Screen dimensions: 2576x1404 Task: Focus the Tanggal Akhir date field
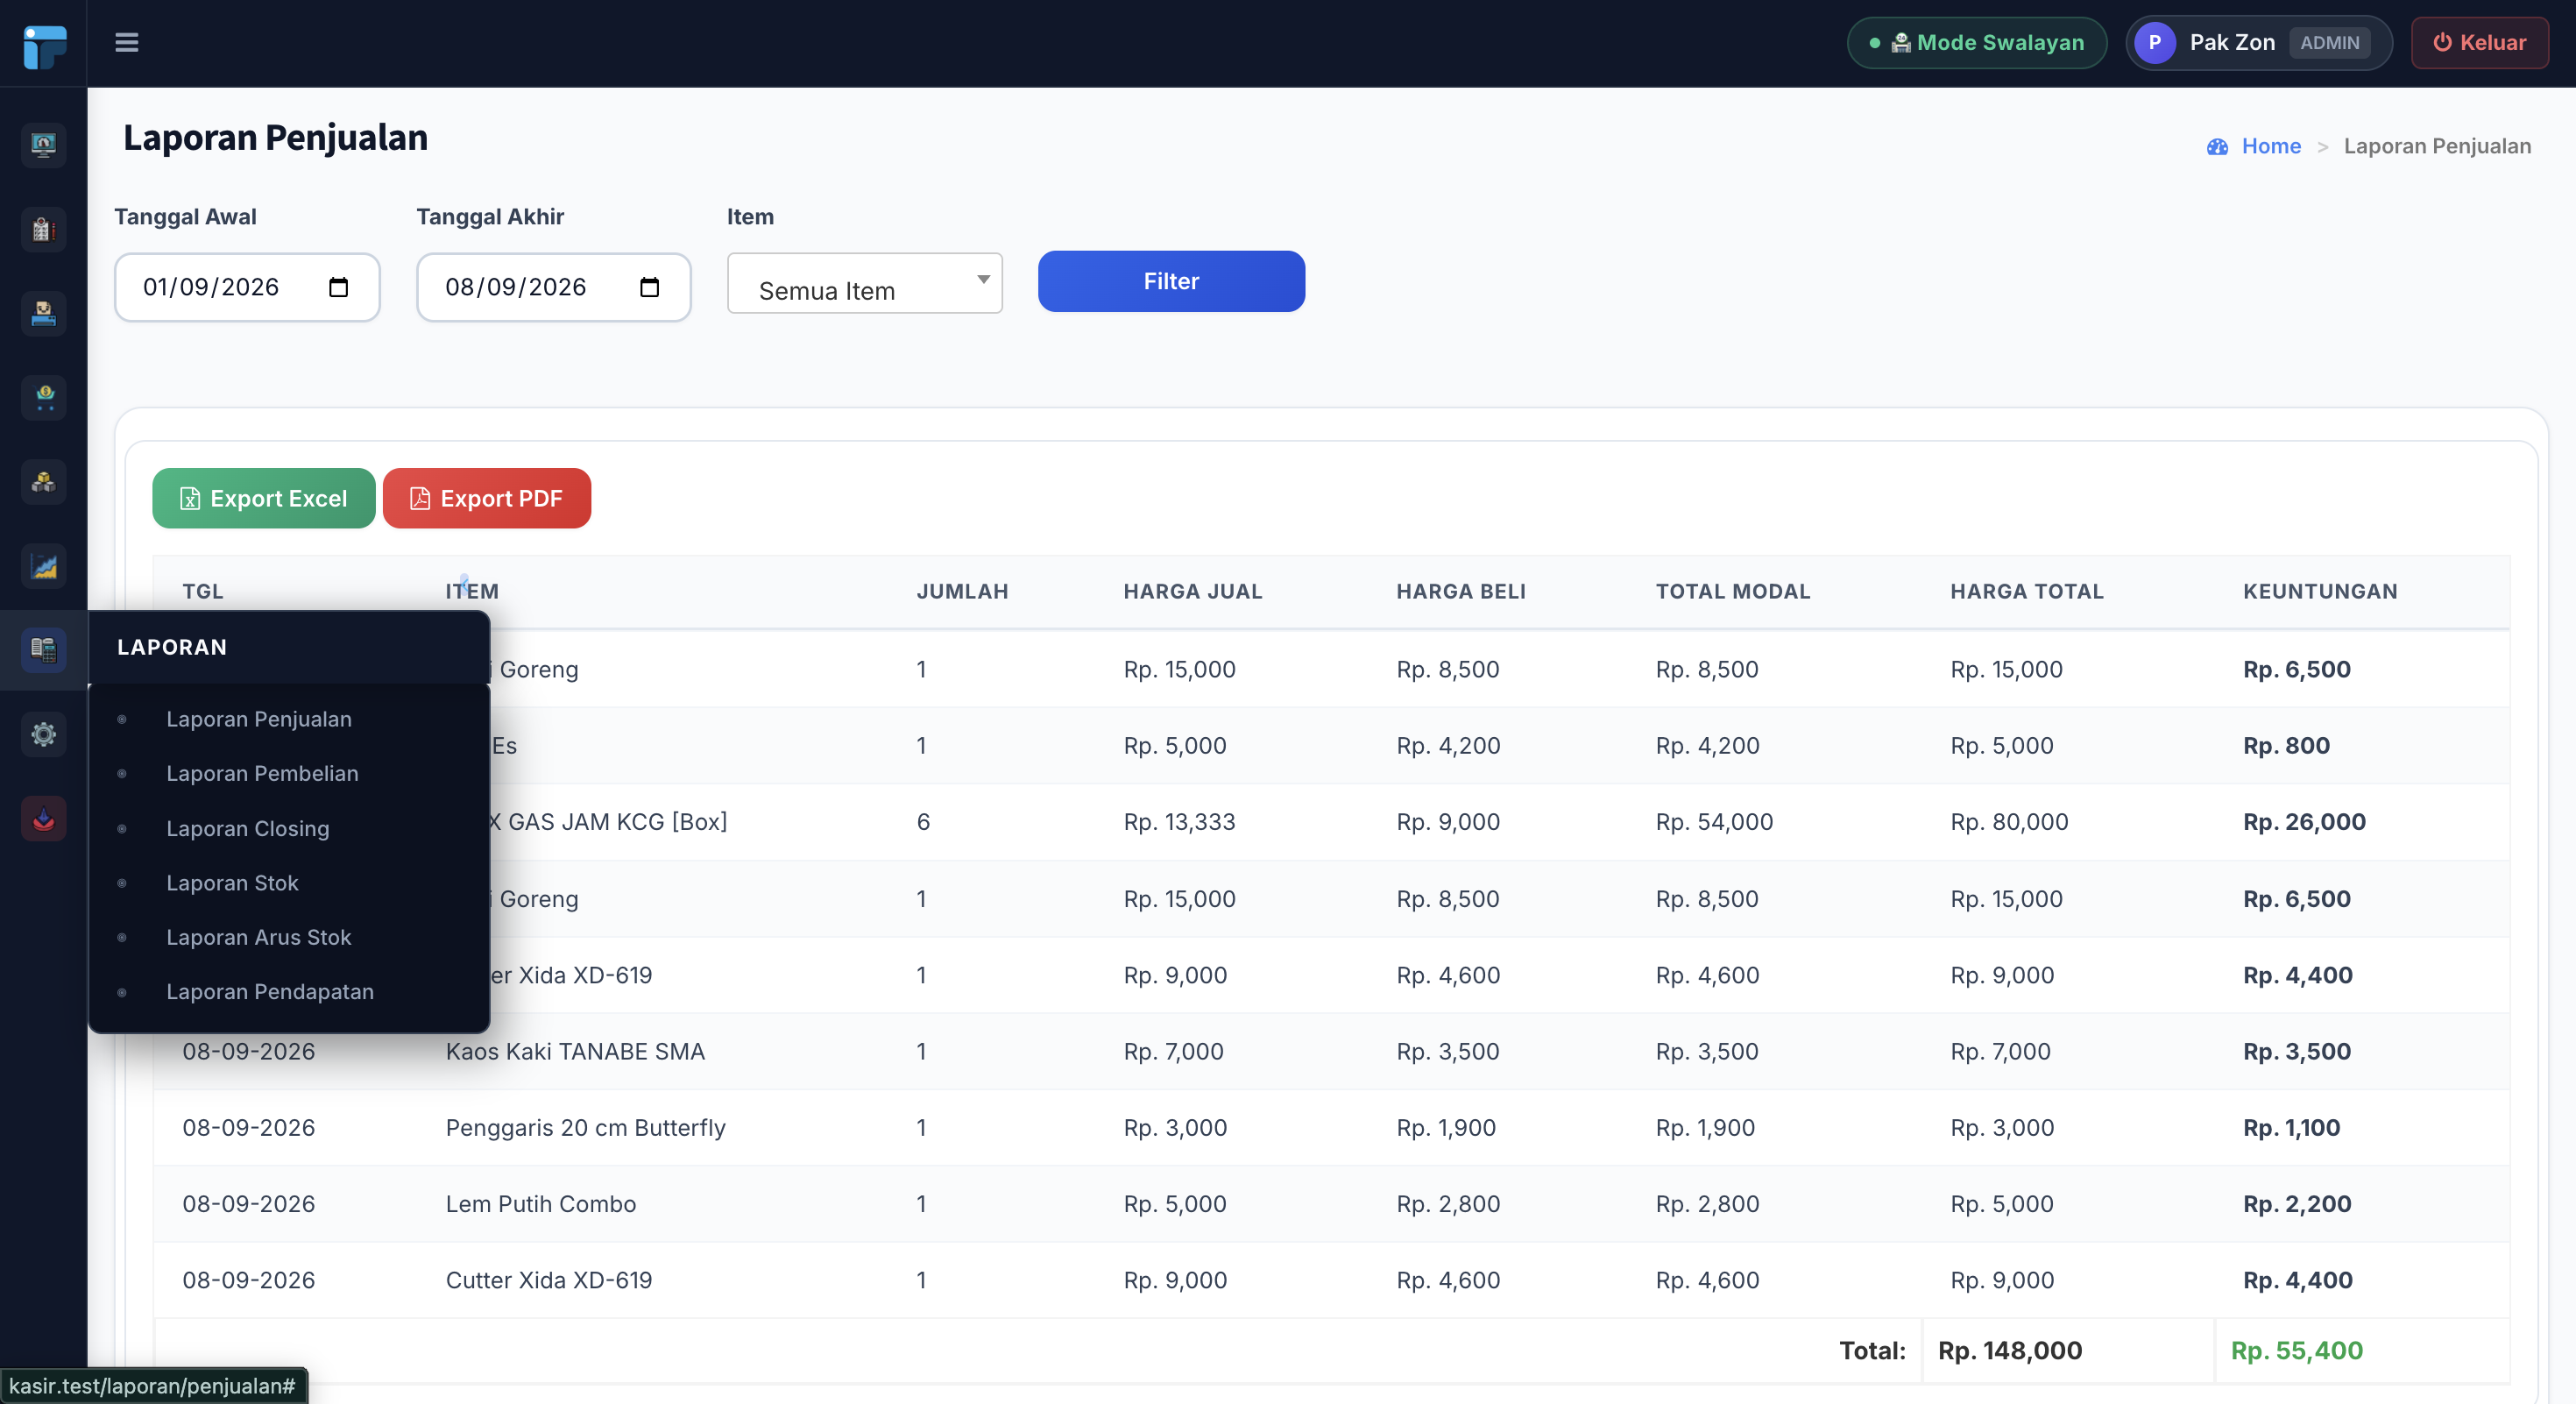[x=553, y=287]
